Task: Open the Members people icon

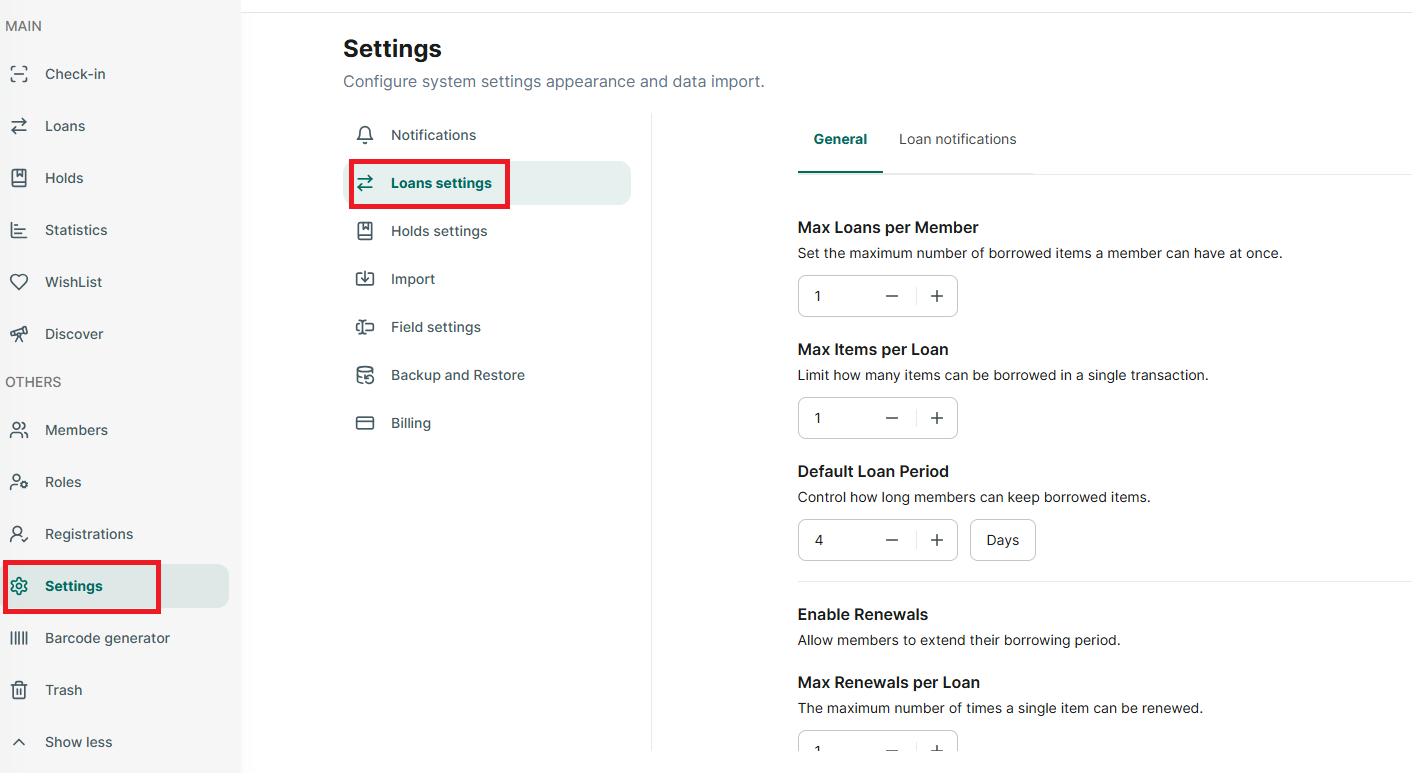Action: (x=19, y=430)
